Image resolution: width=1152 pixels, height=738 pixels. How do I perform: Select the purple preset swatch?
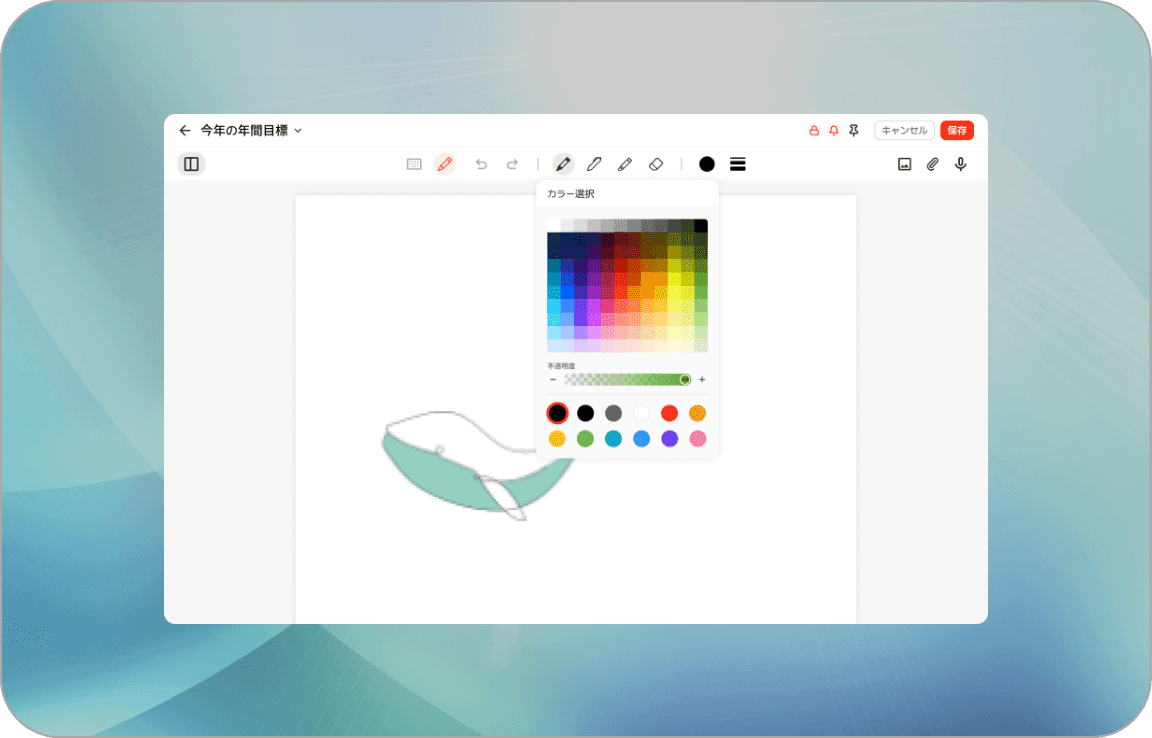click(669, 439)
